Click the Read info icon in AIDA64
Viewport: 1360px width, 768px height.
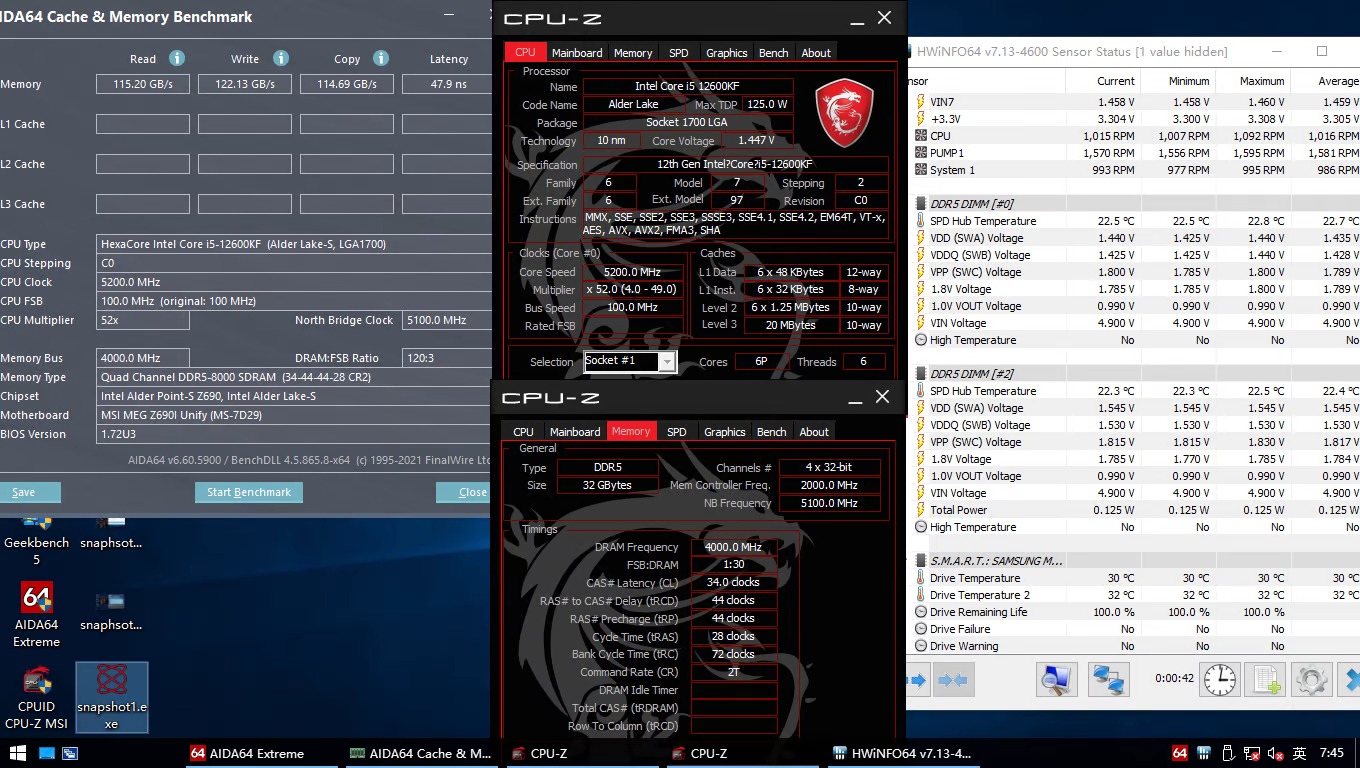pyautogui.click(x=177, y=58)
